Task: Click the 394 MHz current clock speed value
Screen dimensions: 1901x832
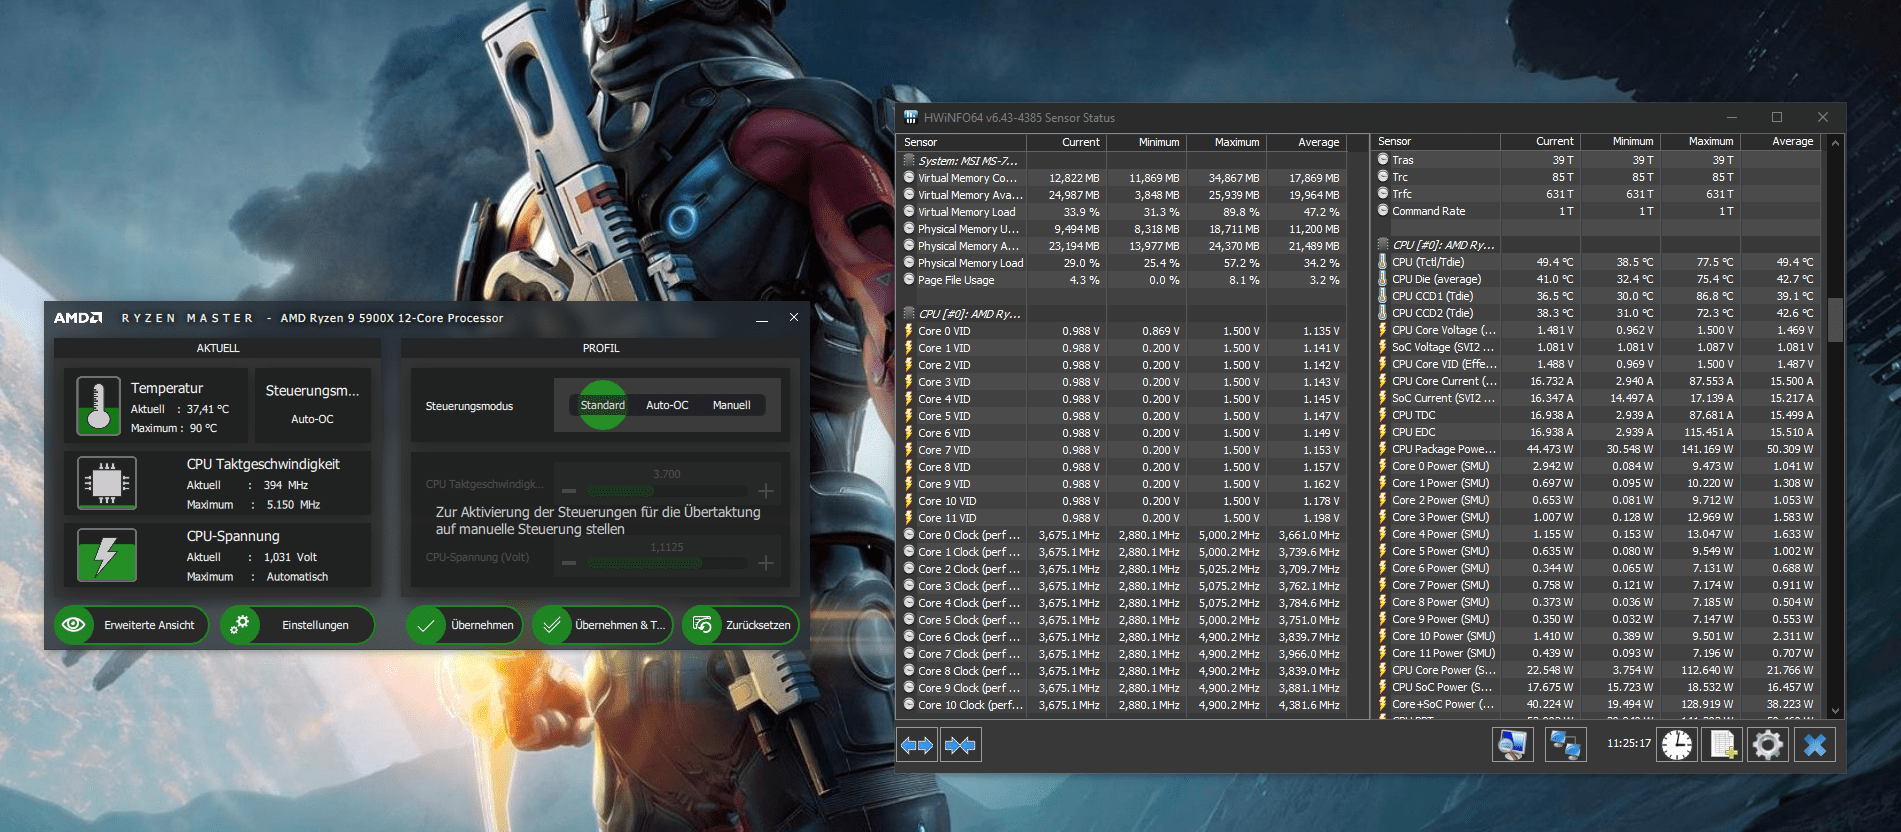Action: (x=285, y=485)
